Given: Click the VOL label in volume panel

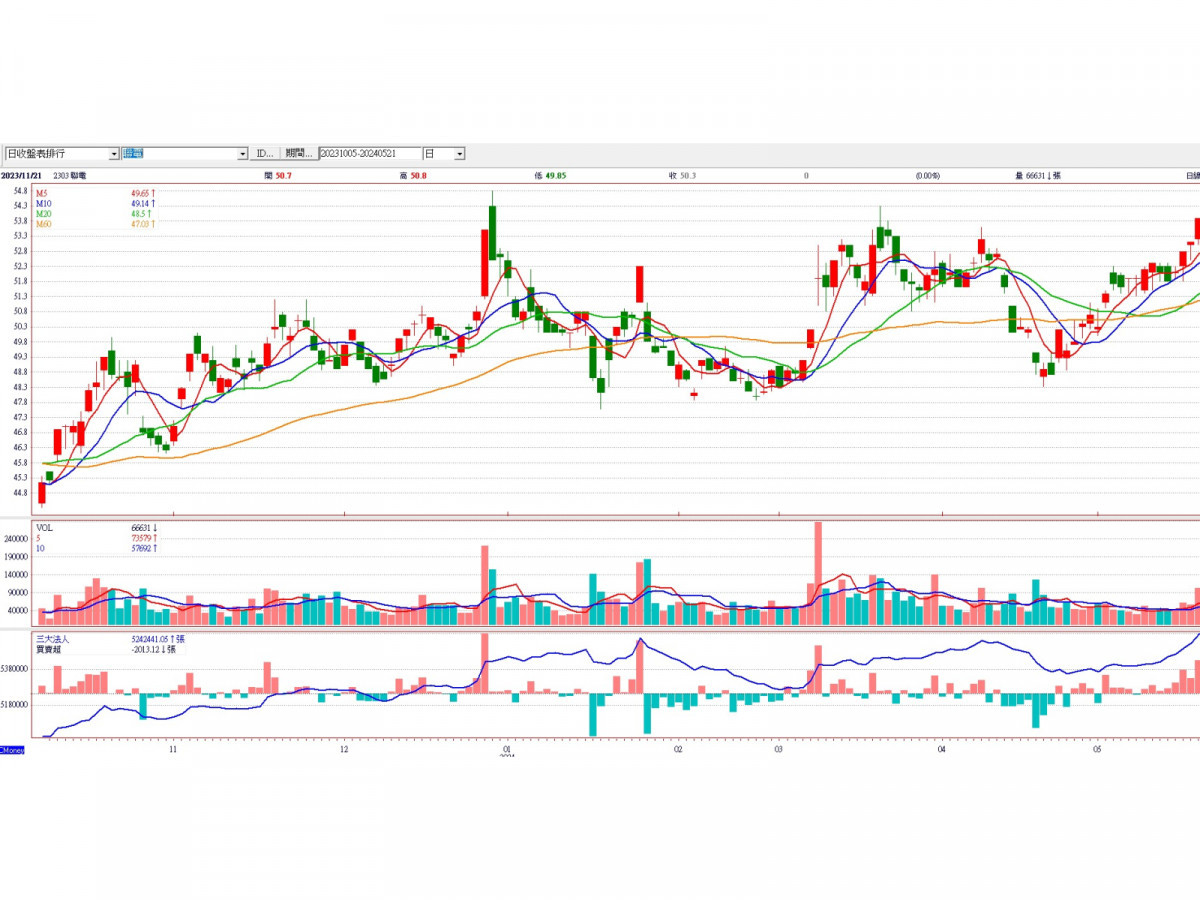Looking at the screenshot, I should [x=45, y=527].
